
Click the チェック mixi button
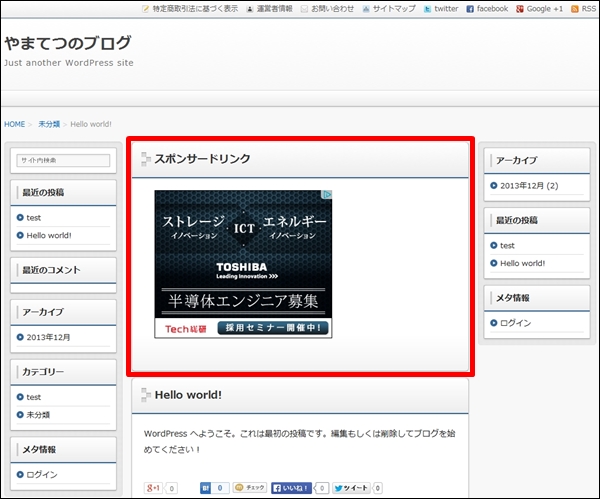(x=250, y=488)
